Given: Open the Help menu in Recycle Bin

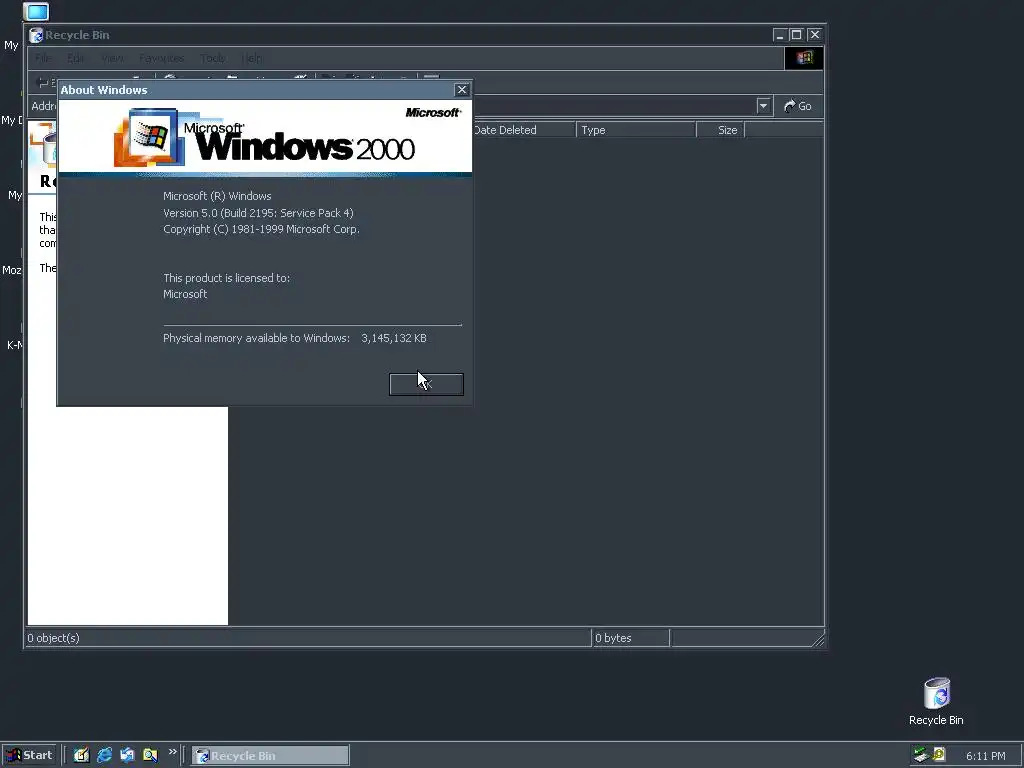Looking at the screenshot, I should click(252, 58).
